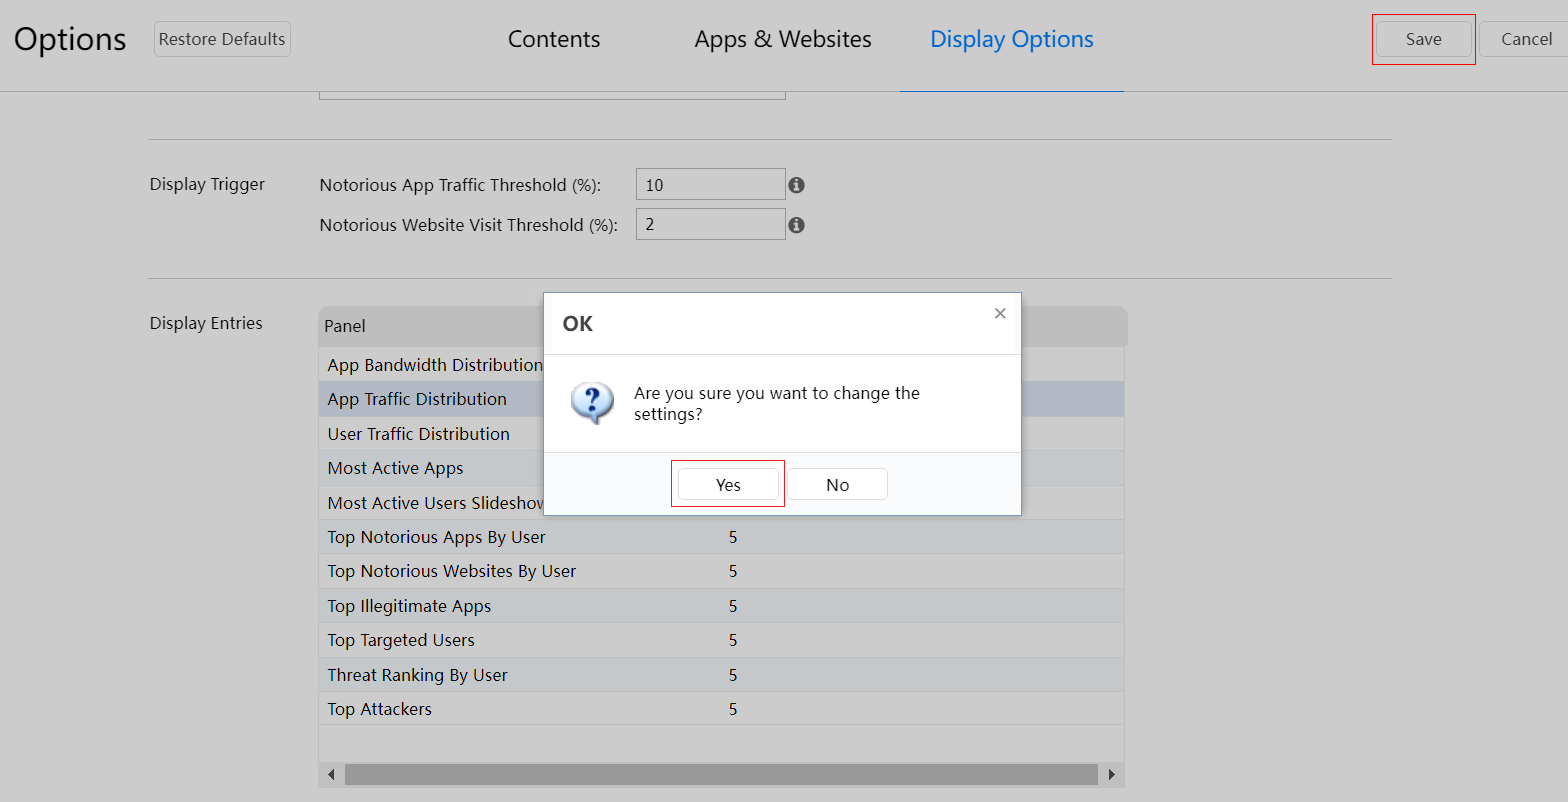Viewport: 1568px width, 802px height.
Task: Click the info icon beside Notorious App Traffic Threshold
Action: tap(796, 185)
